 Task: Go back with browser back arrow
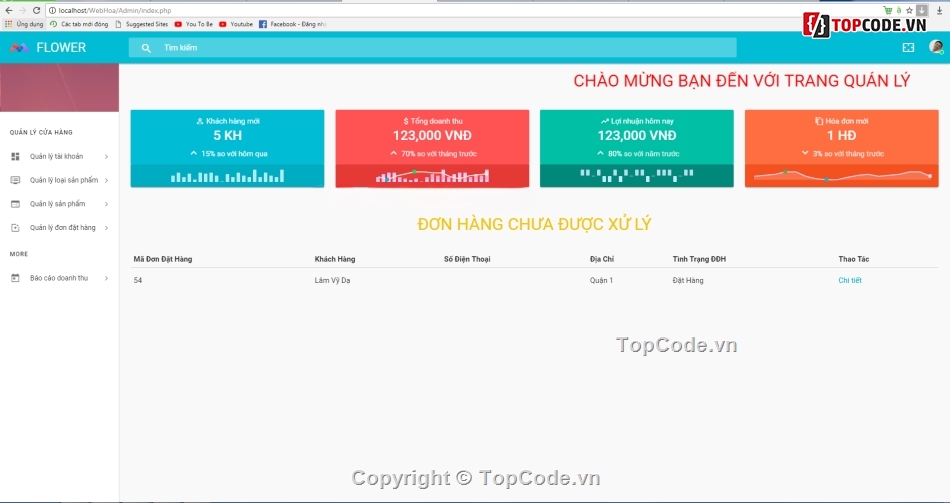[x=8, y=10]
